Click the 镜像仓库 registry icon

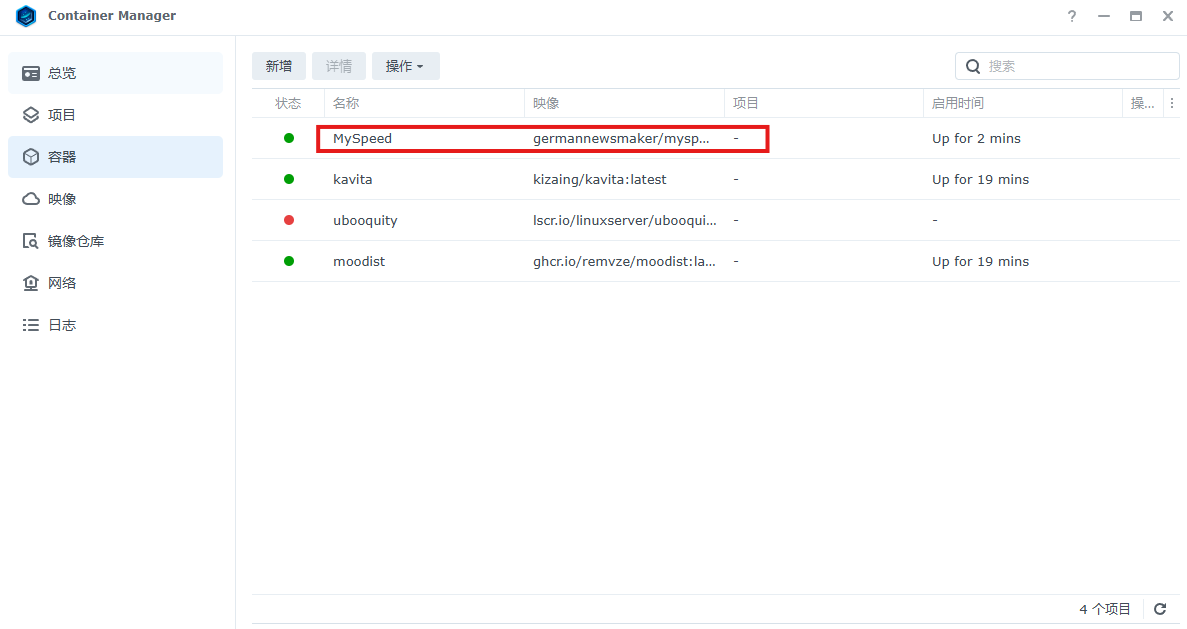pos(31,241)
